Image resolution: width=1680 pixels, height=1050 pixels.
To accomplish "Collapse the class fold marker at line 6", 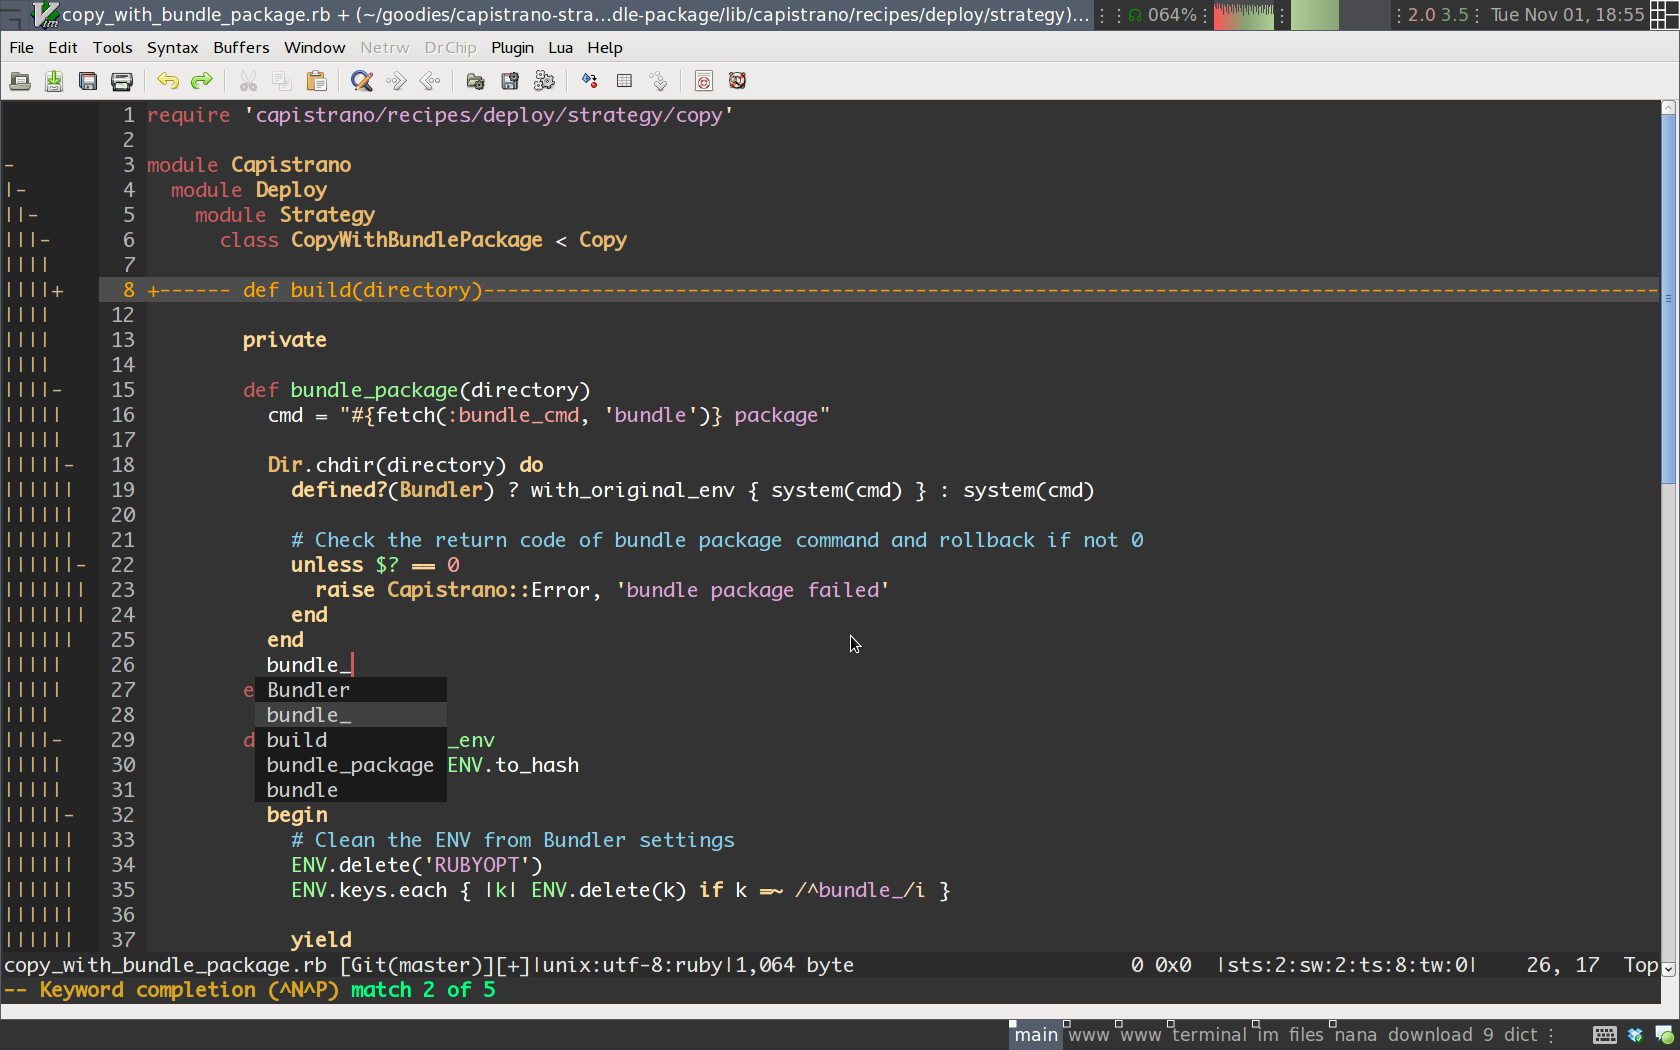I will point(45,240).
